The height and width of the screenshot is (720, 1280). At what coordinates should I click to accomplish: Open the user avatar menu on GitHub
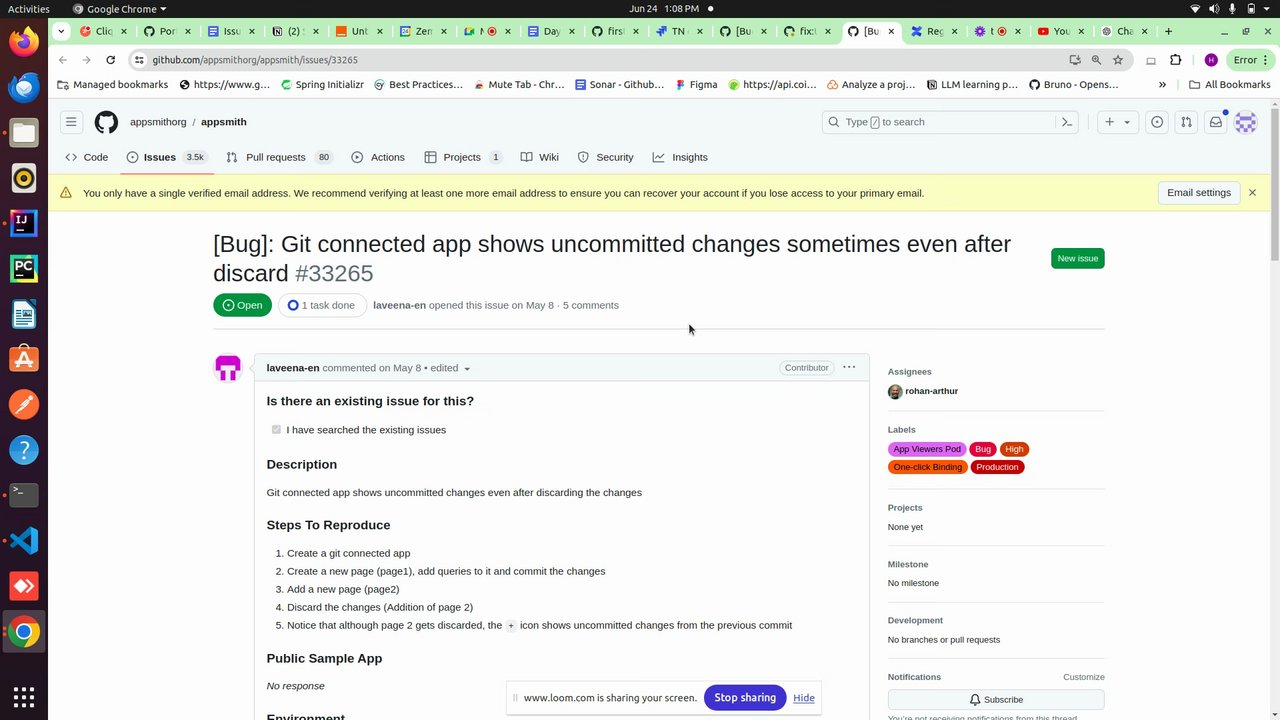(x=1245, y=122)
